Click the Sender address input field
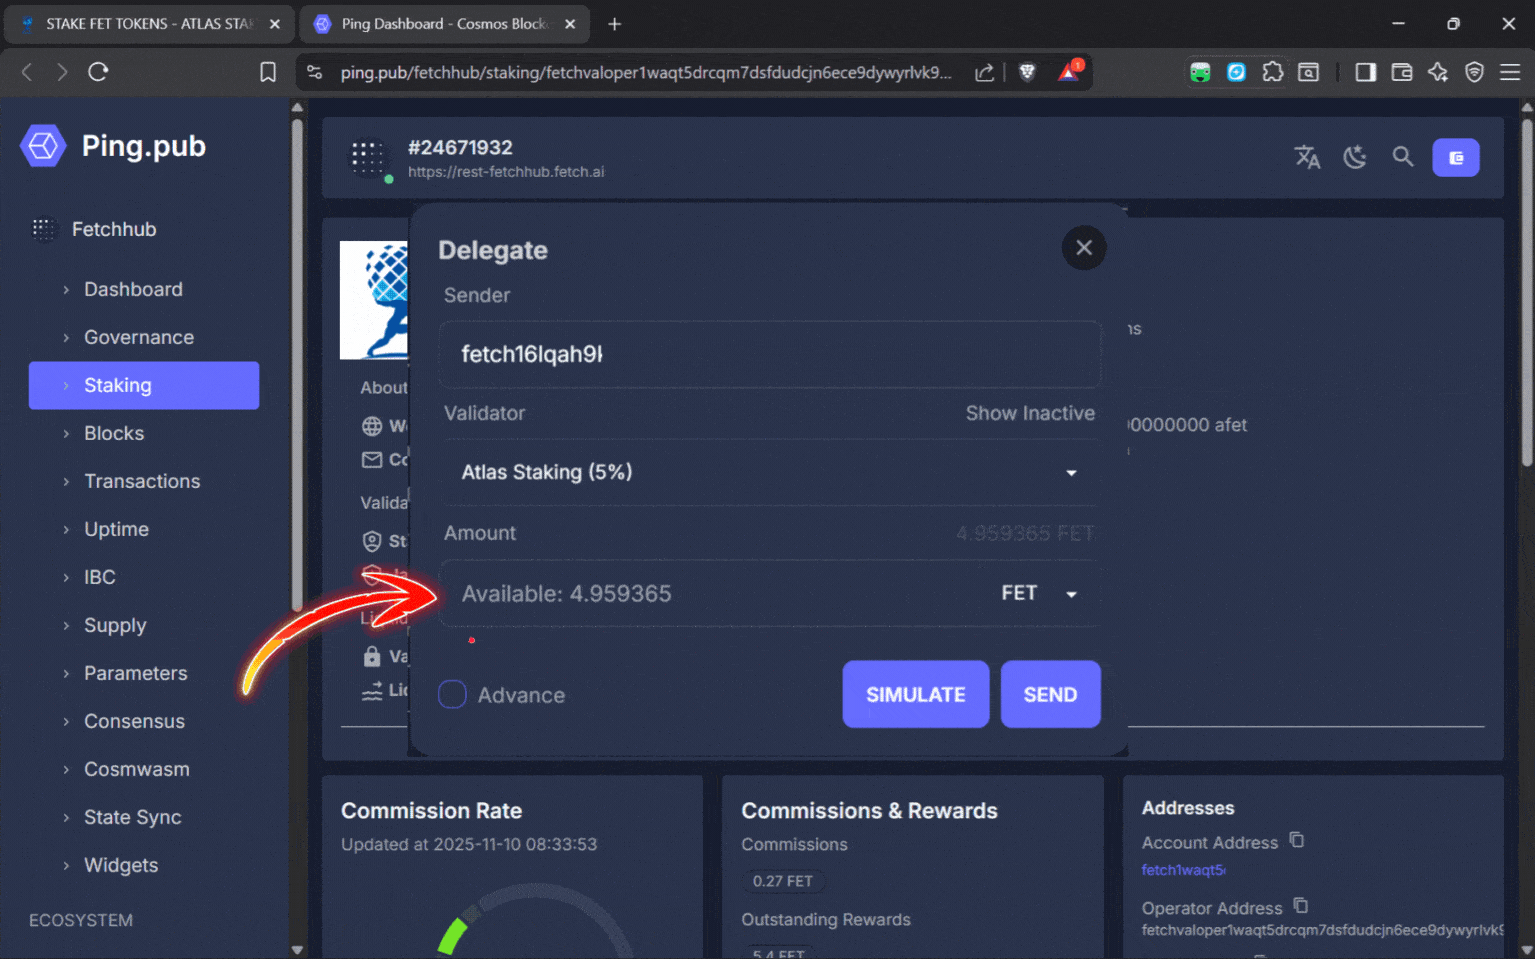The image size is (1535, 959). pos(769,354)
